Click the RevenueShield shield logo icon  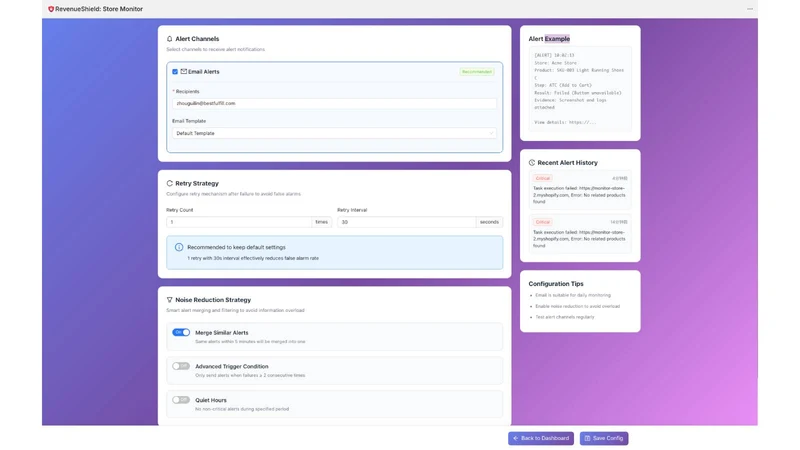[51, 9]
